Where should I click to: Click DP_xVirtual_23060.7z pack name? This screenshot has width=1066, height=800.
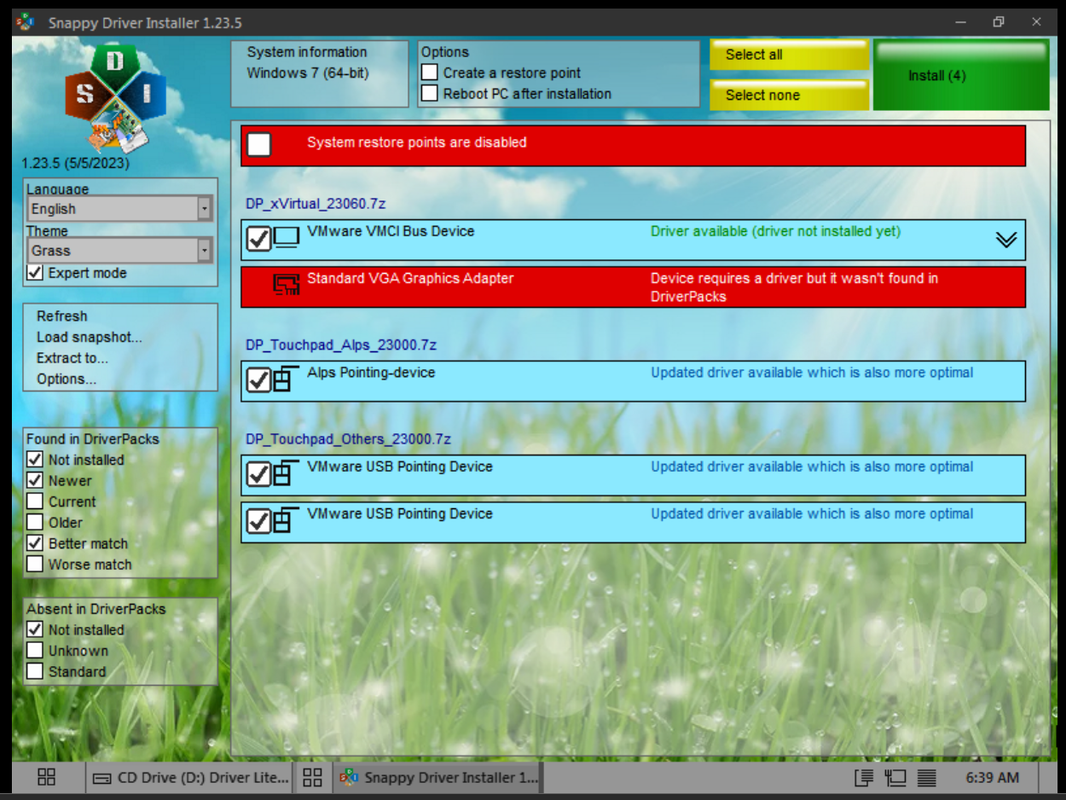point(315,204)
